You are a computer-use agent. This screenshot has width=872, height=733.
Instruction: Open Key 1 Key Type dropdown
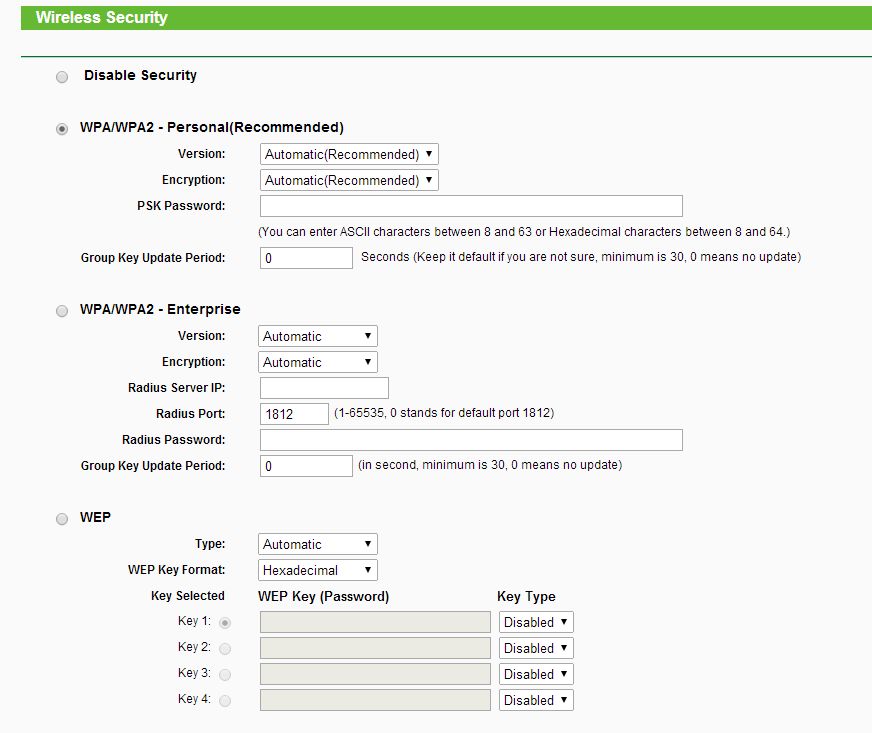(536, 622)
